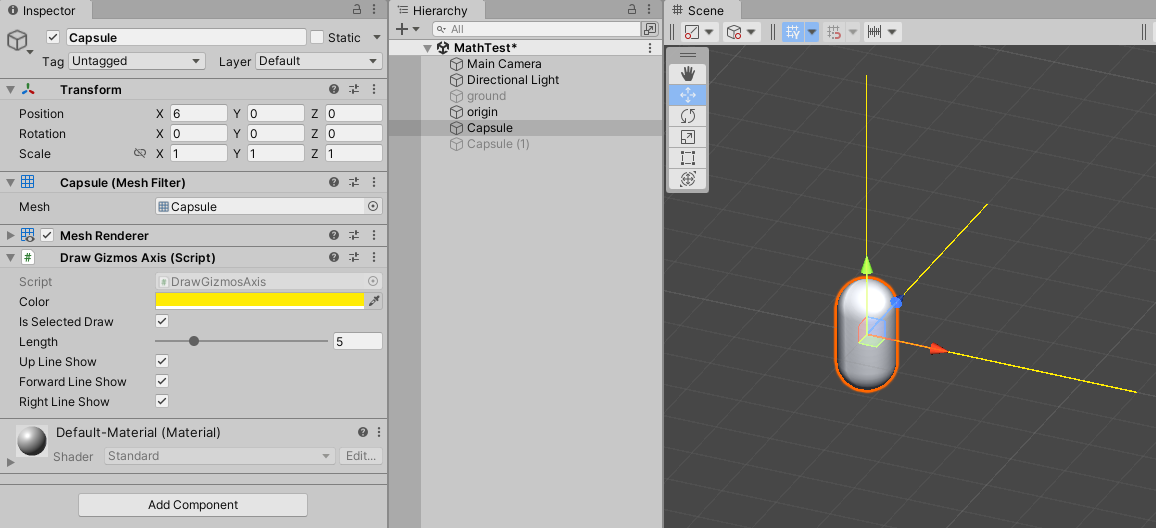This screenshot has width=1156, height=528.
Task: Open the Hierarchy create plus dropdown
Action: pos(407,29)
